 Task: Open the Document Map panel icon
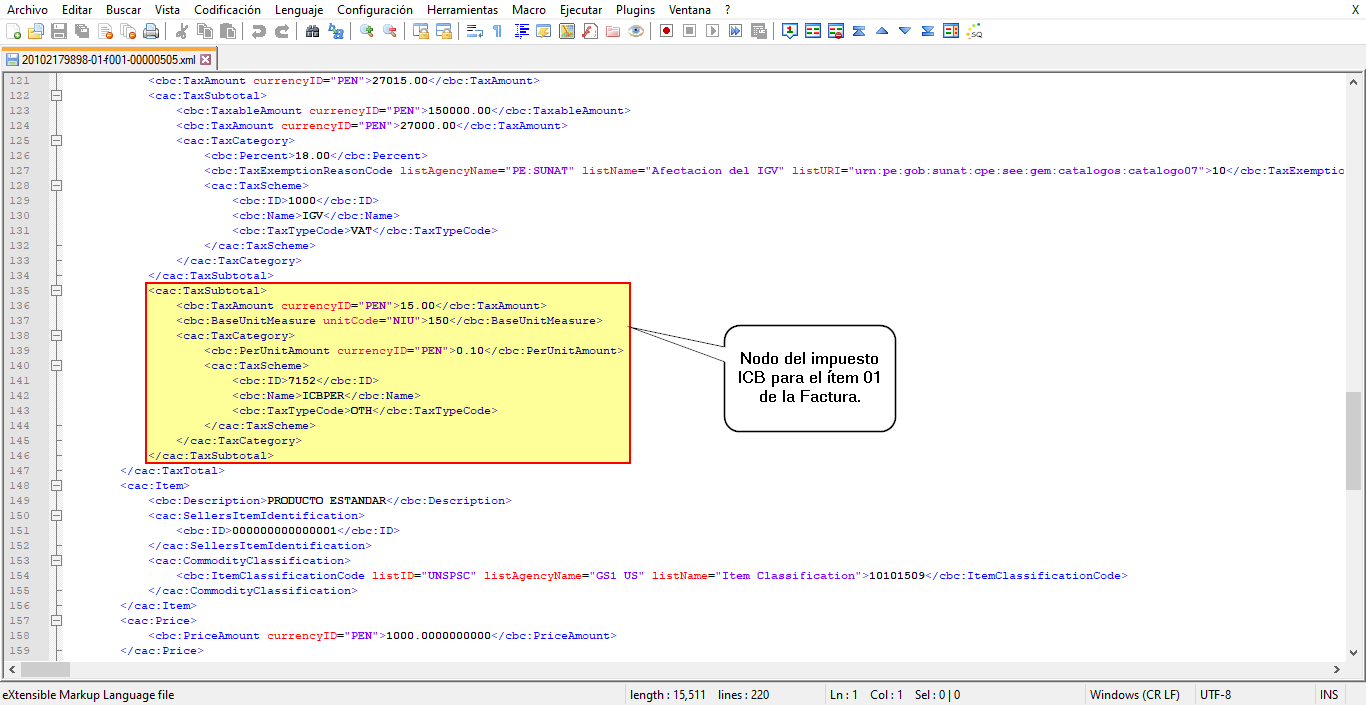click(x=567, y=31)
